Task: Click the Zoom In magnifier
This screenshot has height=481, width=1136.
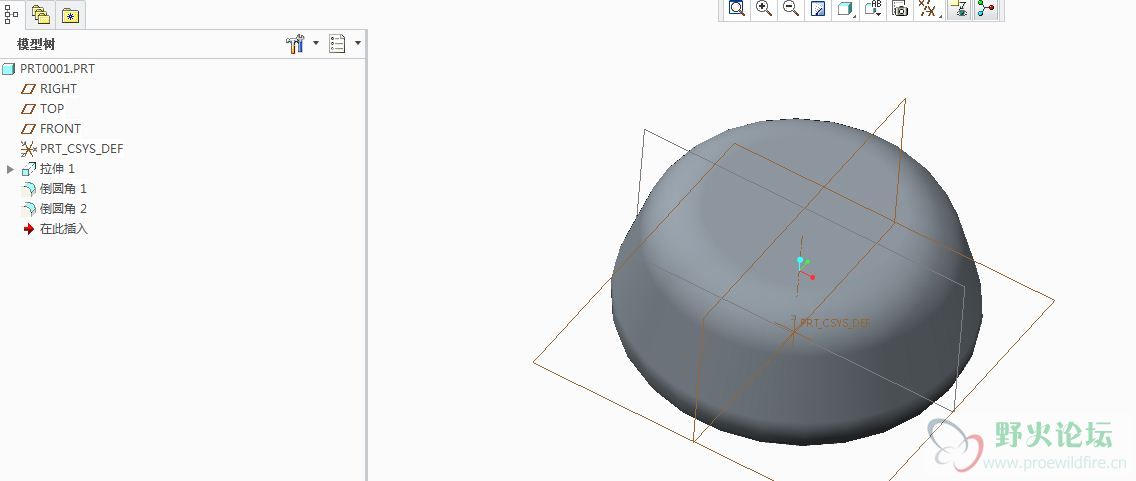Action: [x=764, y=9]
